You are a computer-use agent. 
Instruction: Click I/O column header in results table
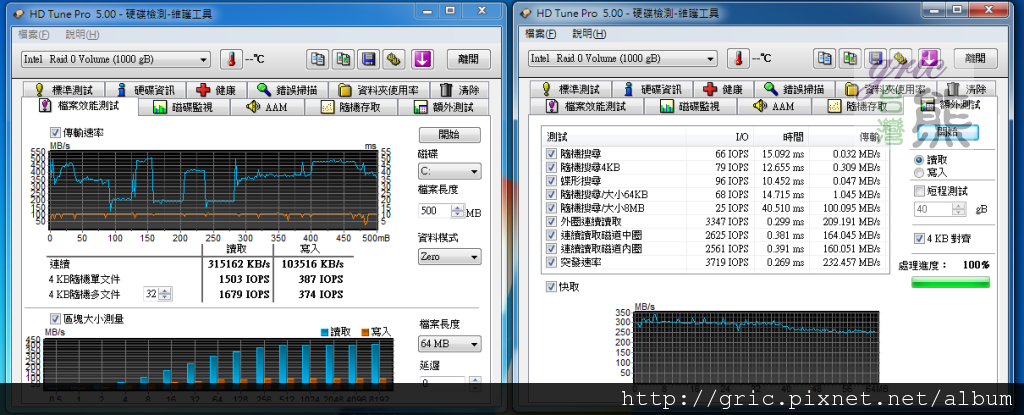click(x=719, y=137)
